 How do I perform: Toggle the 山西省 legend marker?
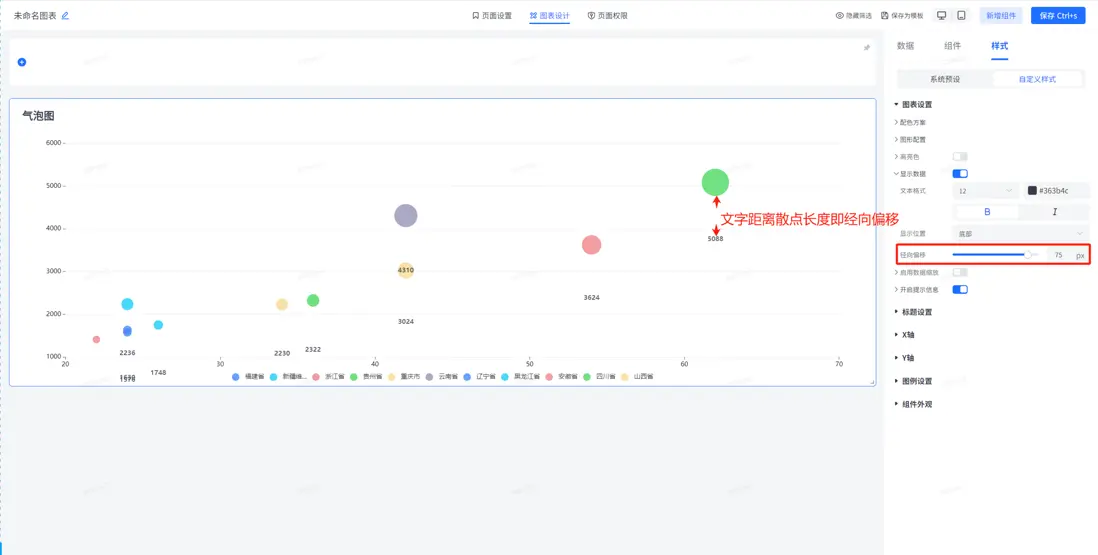click(x=625, y=377)
